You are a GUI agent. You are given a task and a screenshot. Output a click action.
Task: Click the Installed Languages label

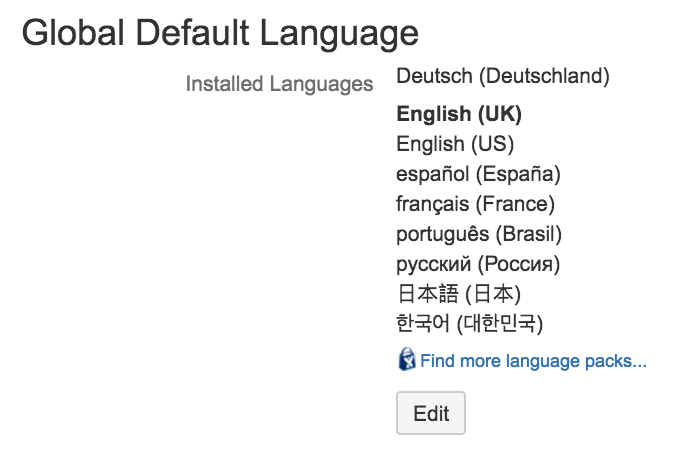[x=279, y=84]
